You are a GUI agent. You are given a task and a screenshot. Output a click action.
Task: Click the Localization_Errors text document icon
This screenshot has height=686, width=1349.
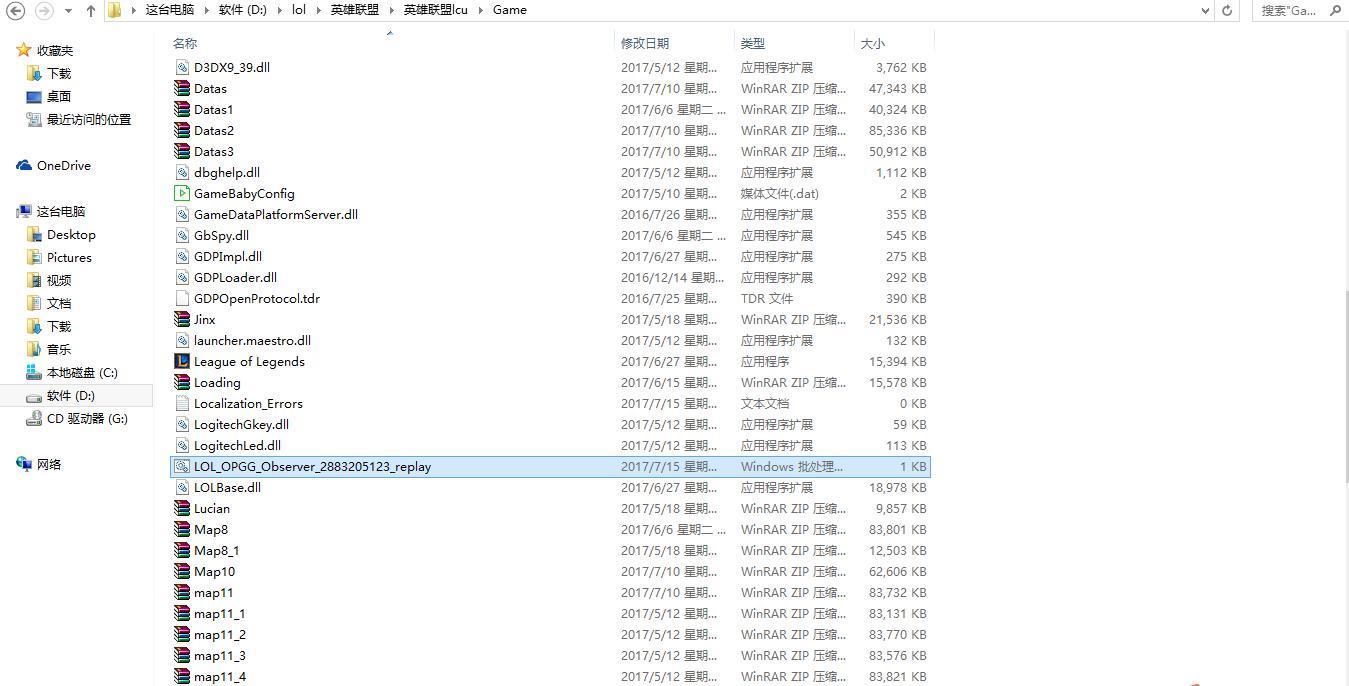182,404
